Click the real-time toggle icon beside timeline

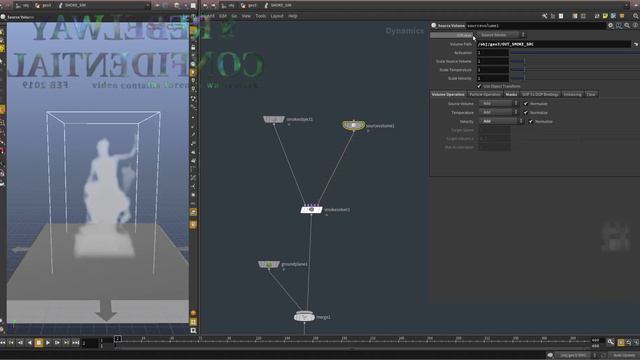click(621, 343)
